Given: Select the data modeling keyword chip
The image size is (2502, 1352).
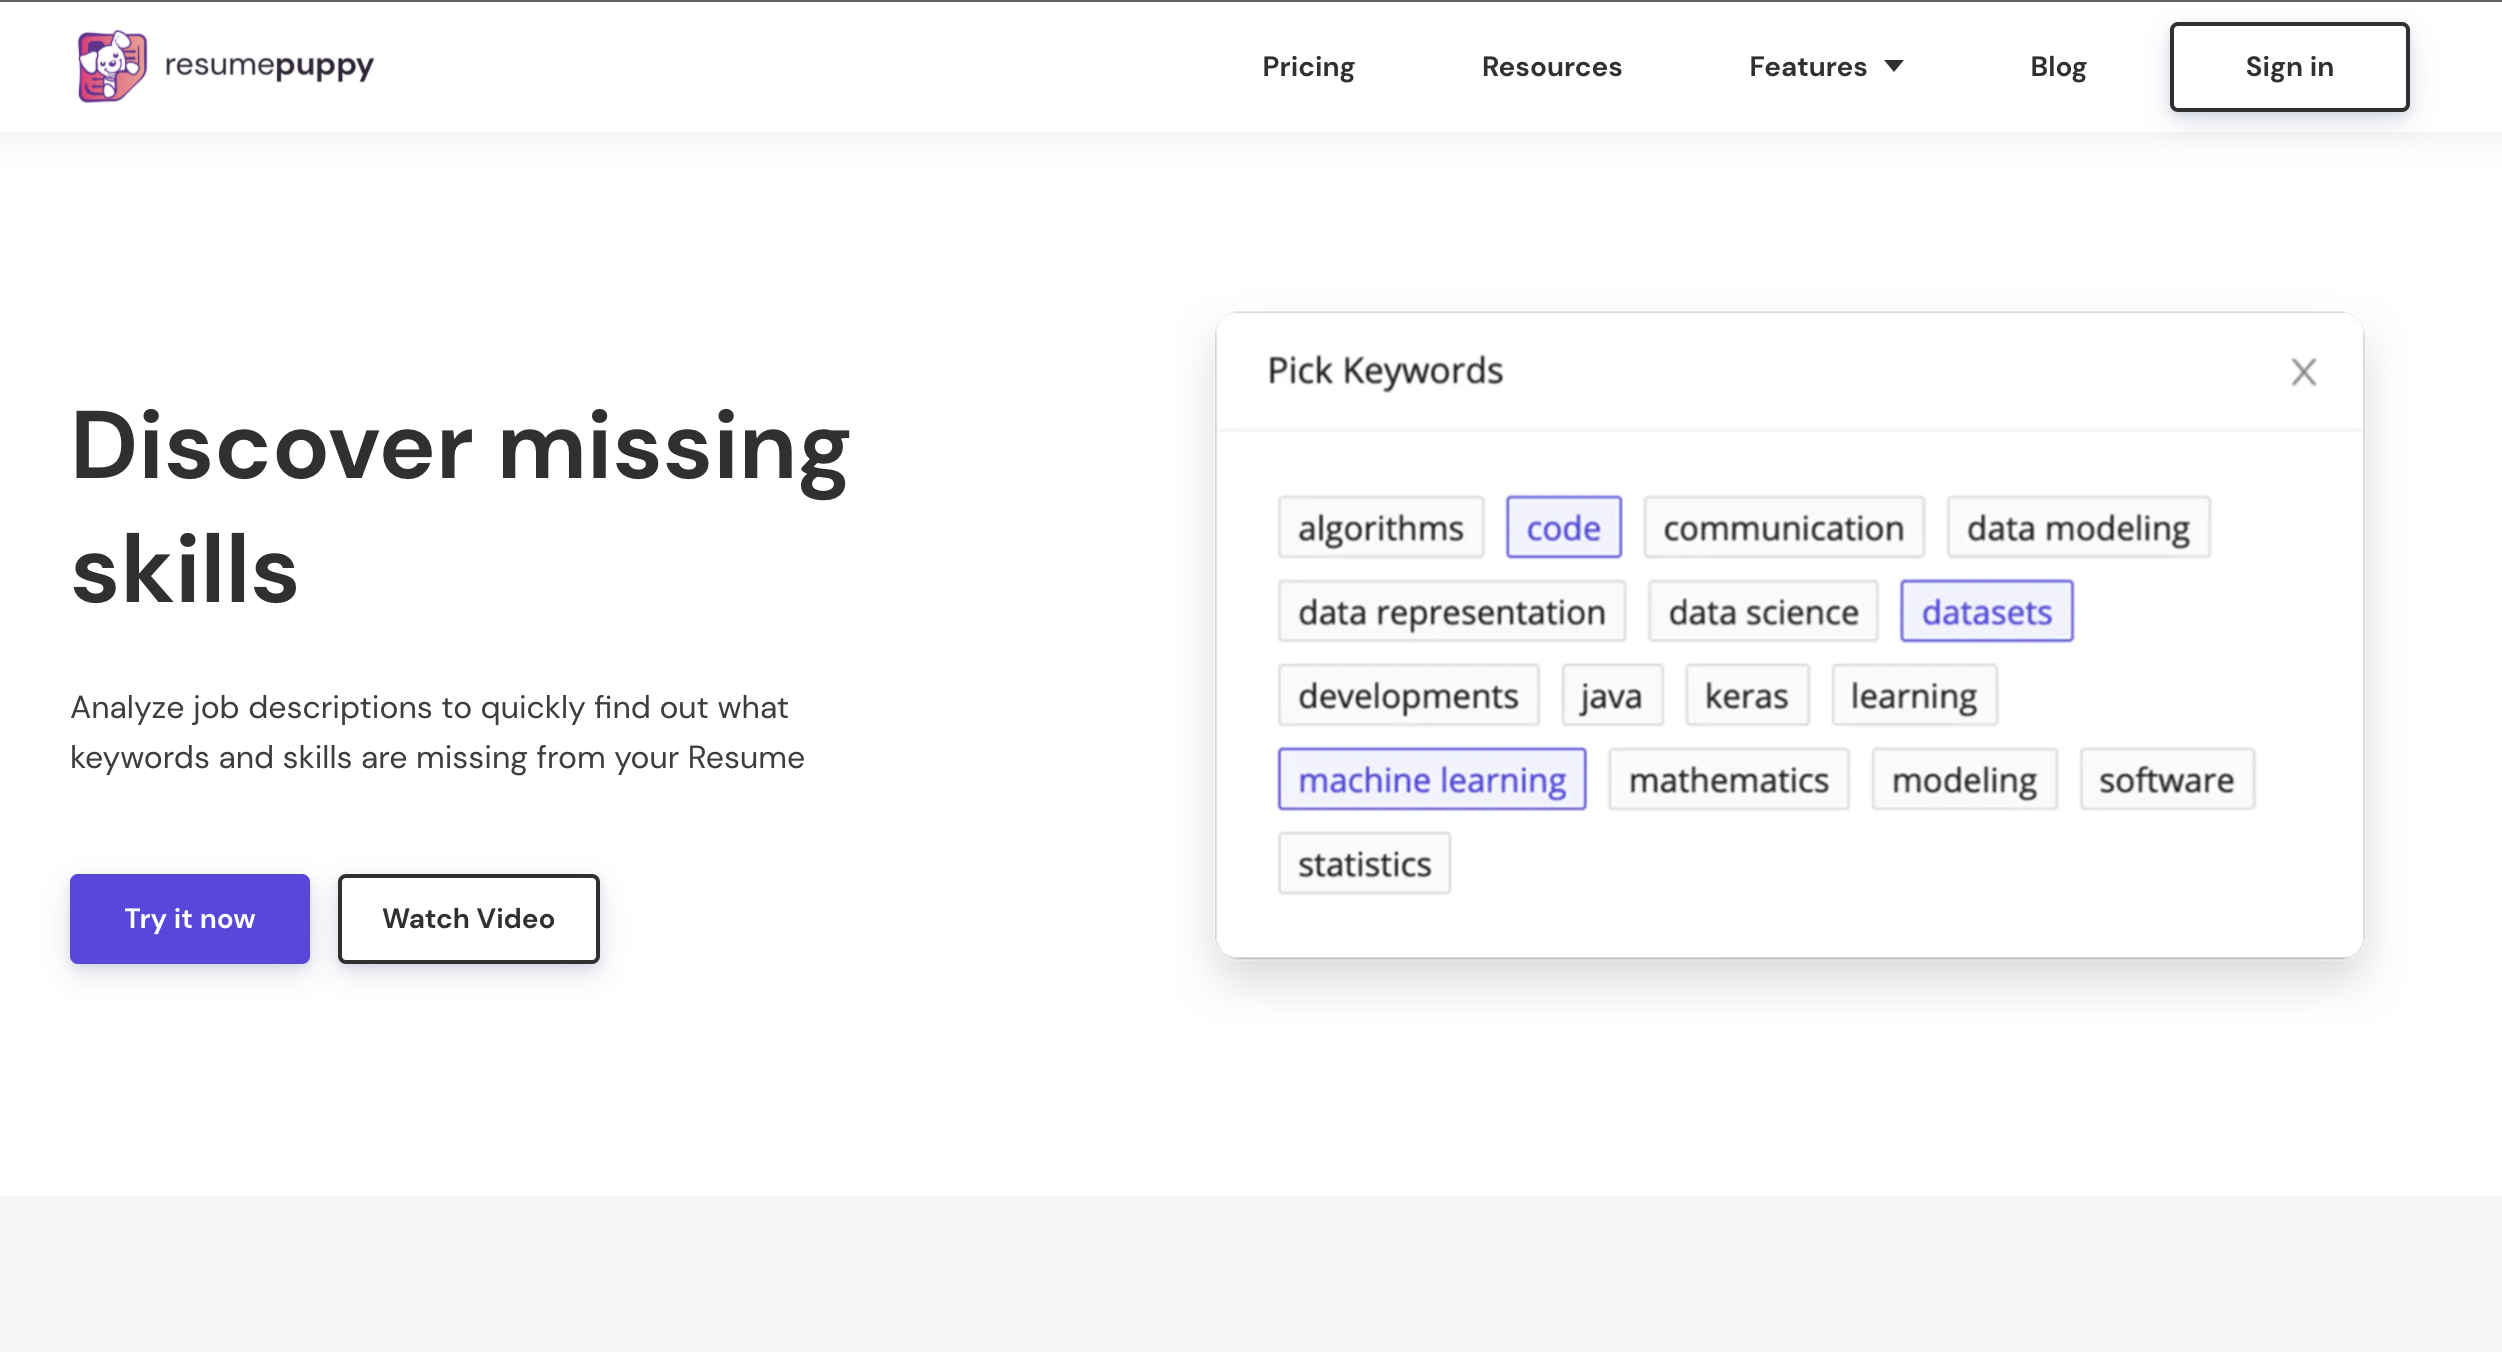Looking at the screenshot, I should [2078, 527].
